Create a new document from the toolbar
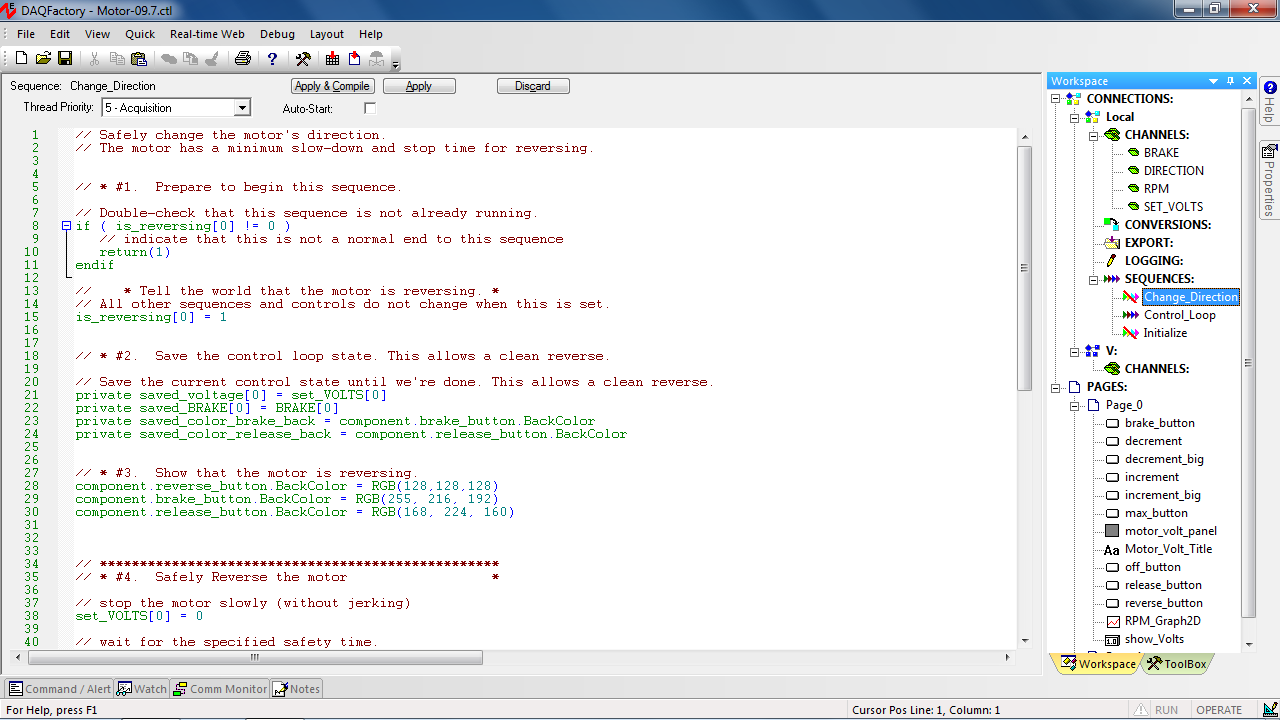Viewport: 1280px width, 720px height. pyautogui.click(x=21, y=59)
